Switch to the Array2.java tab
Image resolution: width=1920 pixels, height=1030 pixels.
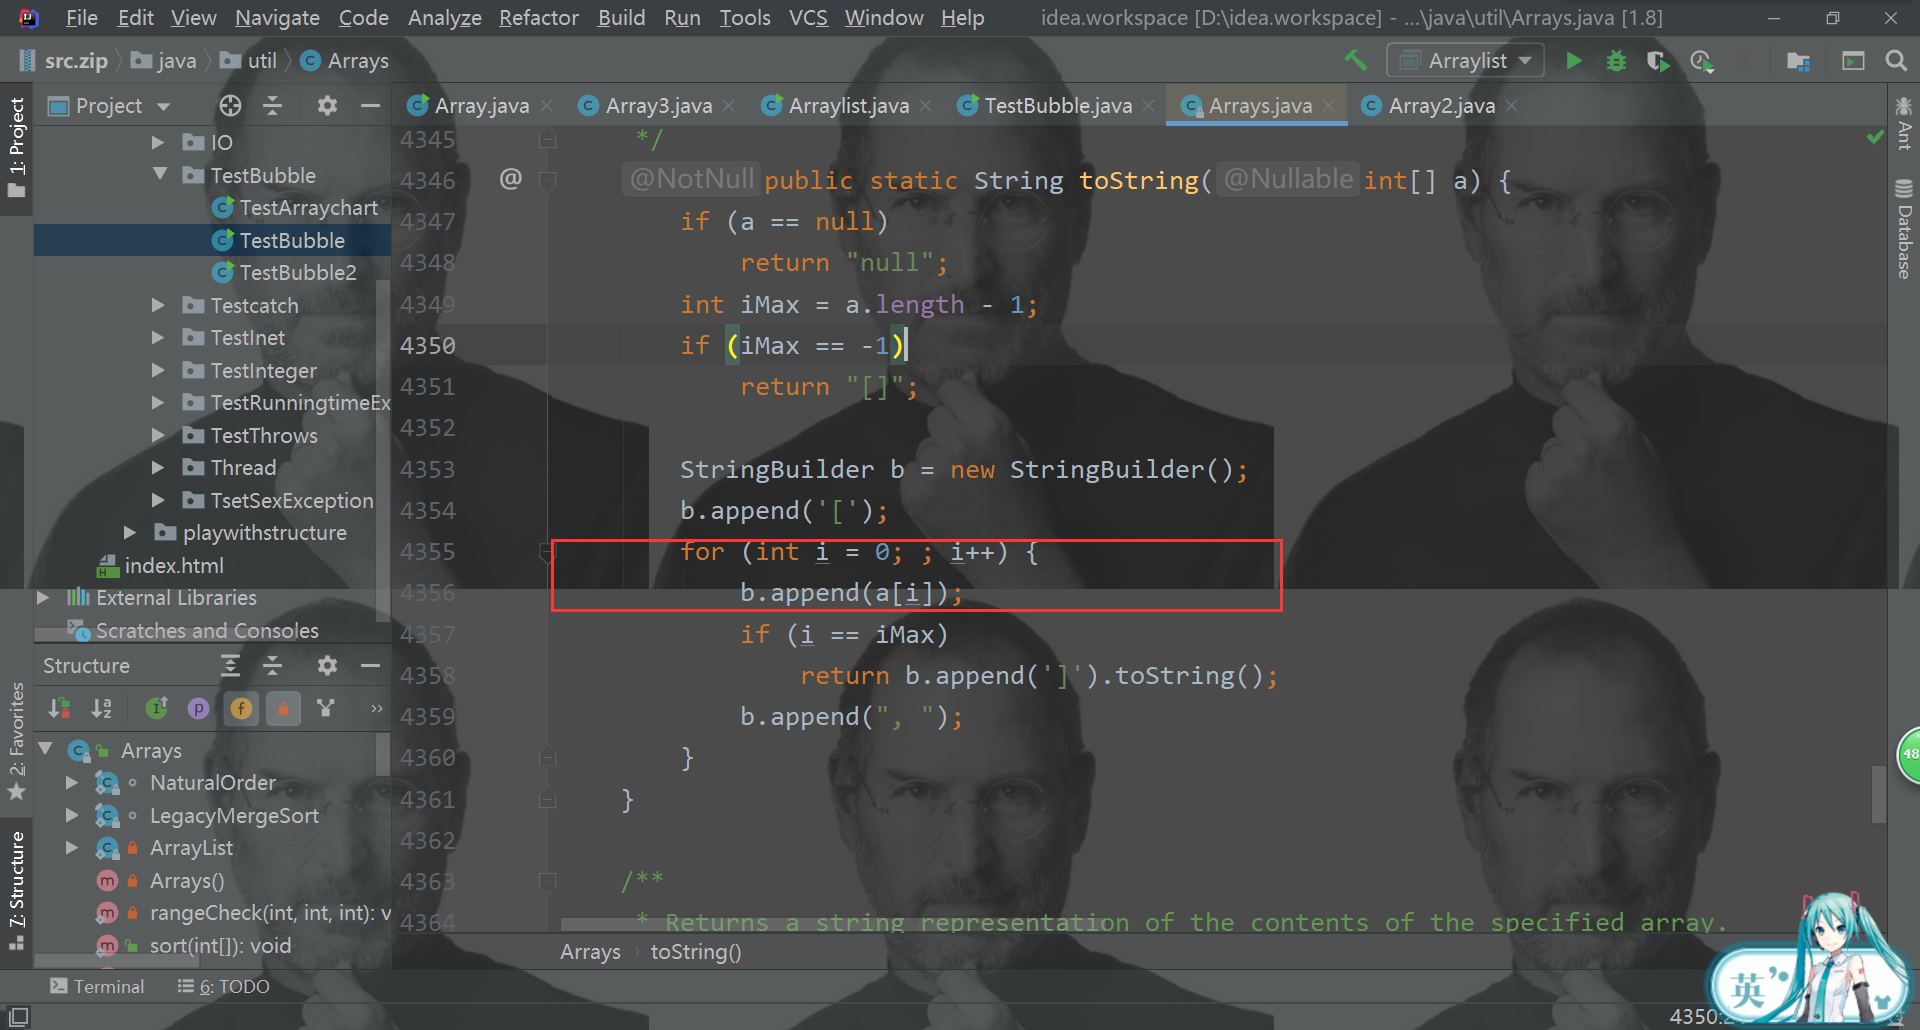click(1441, 106)
